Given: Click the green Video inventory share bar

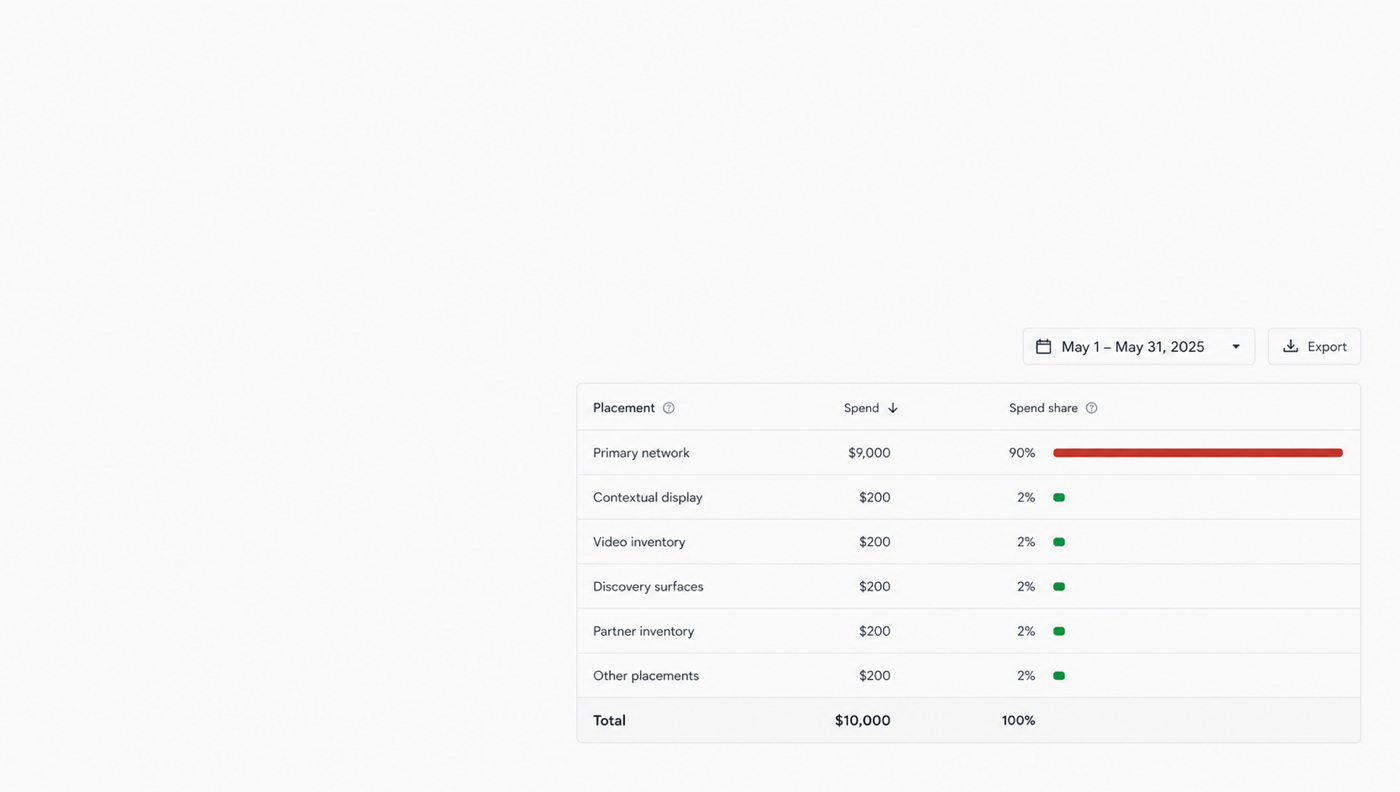Looking at the screenshot, I should pyautogui.click(x=1059, y=542).
